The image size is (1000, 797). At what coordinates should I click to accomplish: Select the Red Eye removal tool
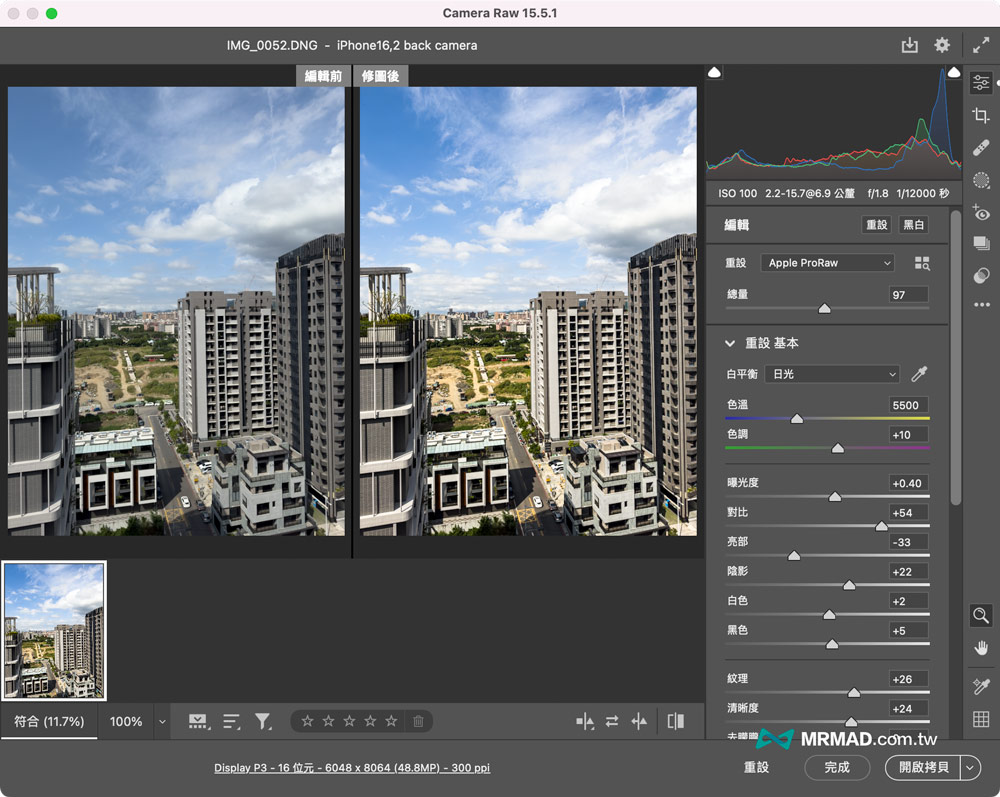981,213
